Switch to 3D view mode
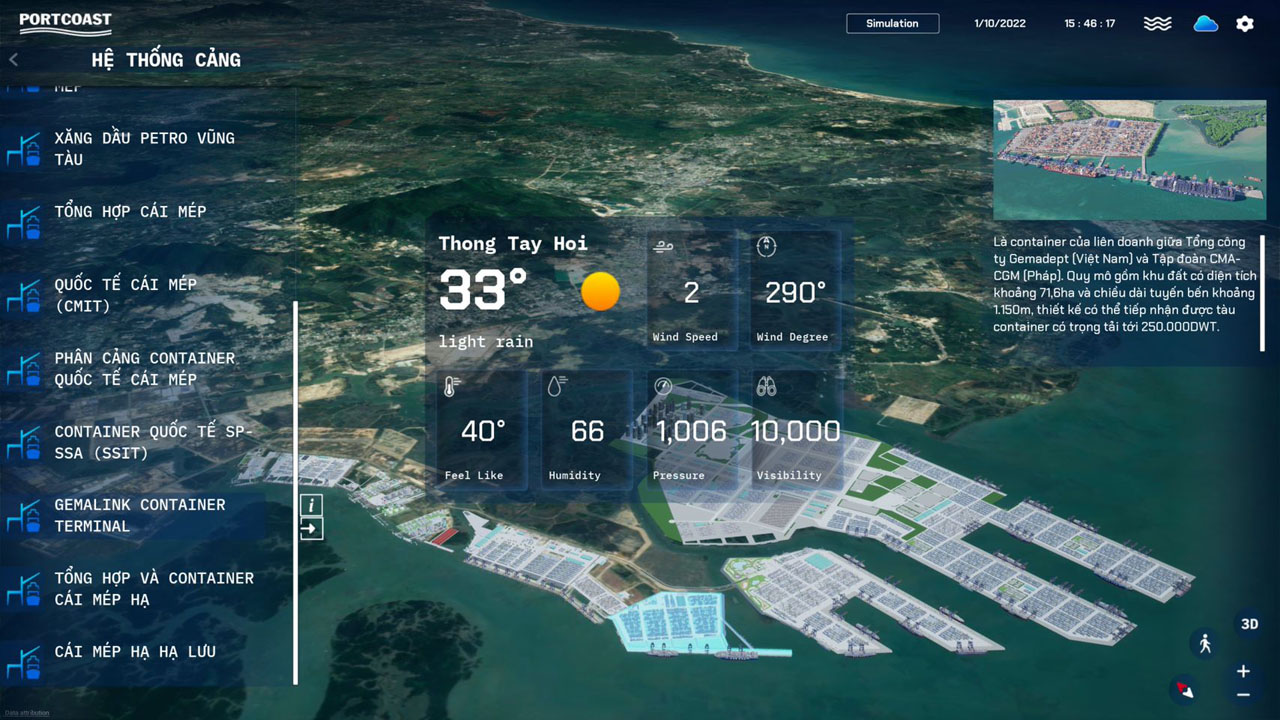The width and height of the screenshot is (1280, 720). pos(1249,624)
